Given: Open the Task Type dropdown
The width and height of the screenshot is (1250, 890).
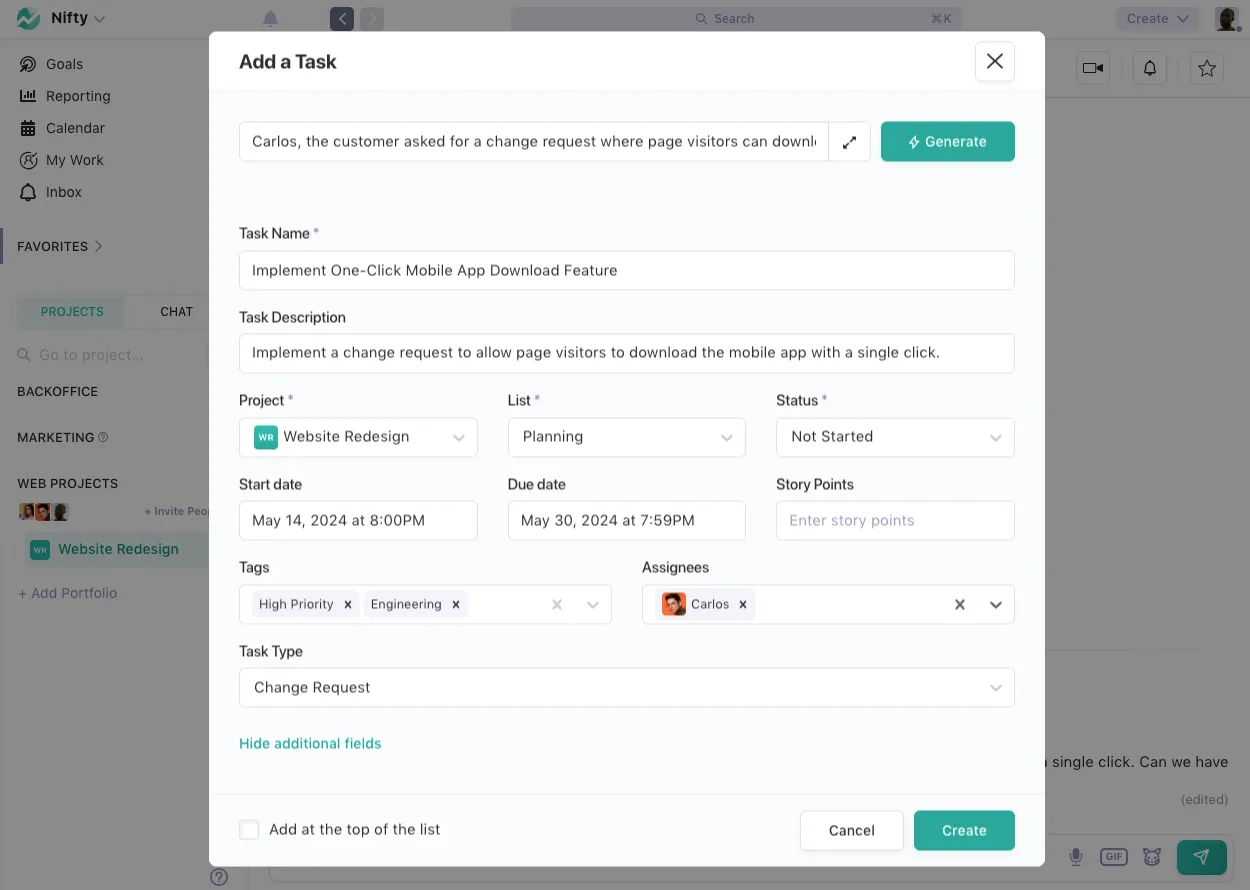Looking at the screenshot, I should click(626, 687).
